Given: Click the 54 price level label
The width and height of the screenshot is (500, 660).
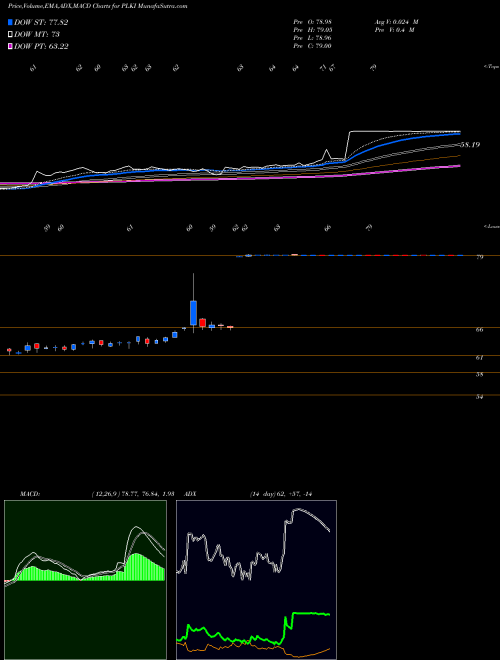Looking at the screenshot, I should [x=479, y=397].
